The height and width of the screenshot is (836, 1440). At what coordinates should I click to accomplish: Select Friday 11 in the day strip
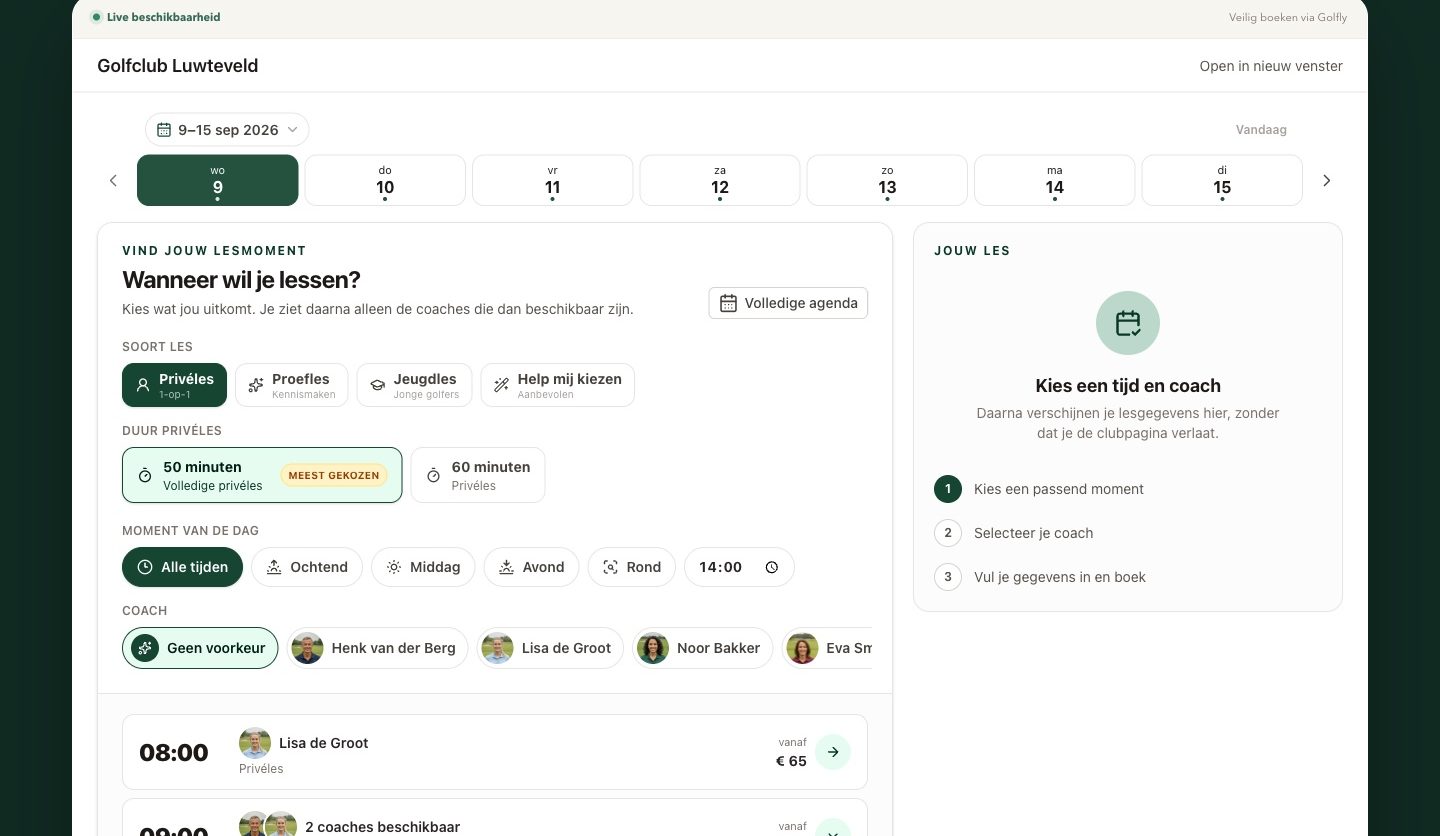(552, 180)
